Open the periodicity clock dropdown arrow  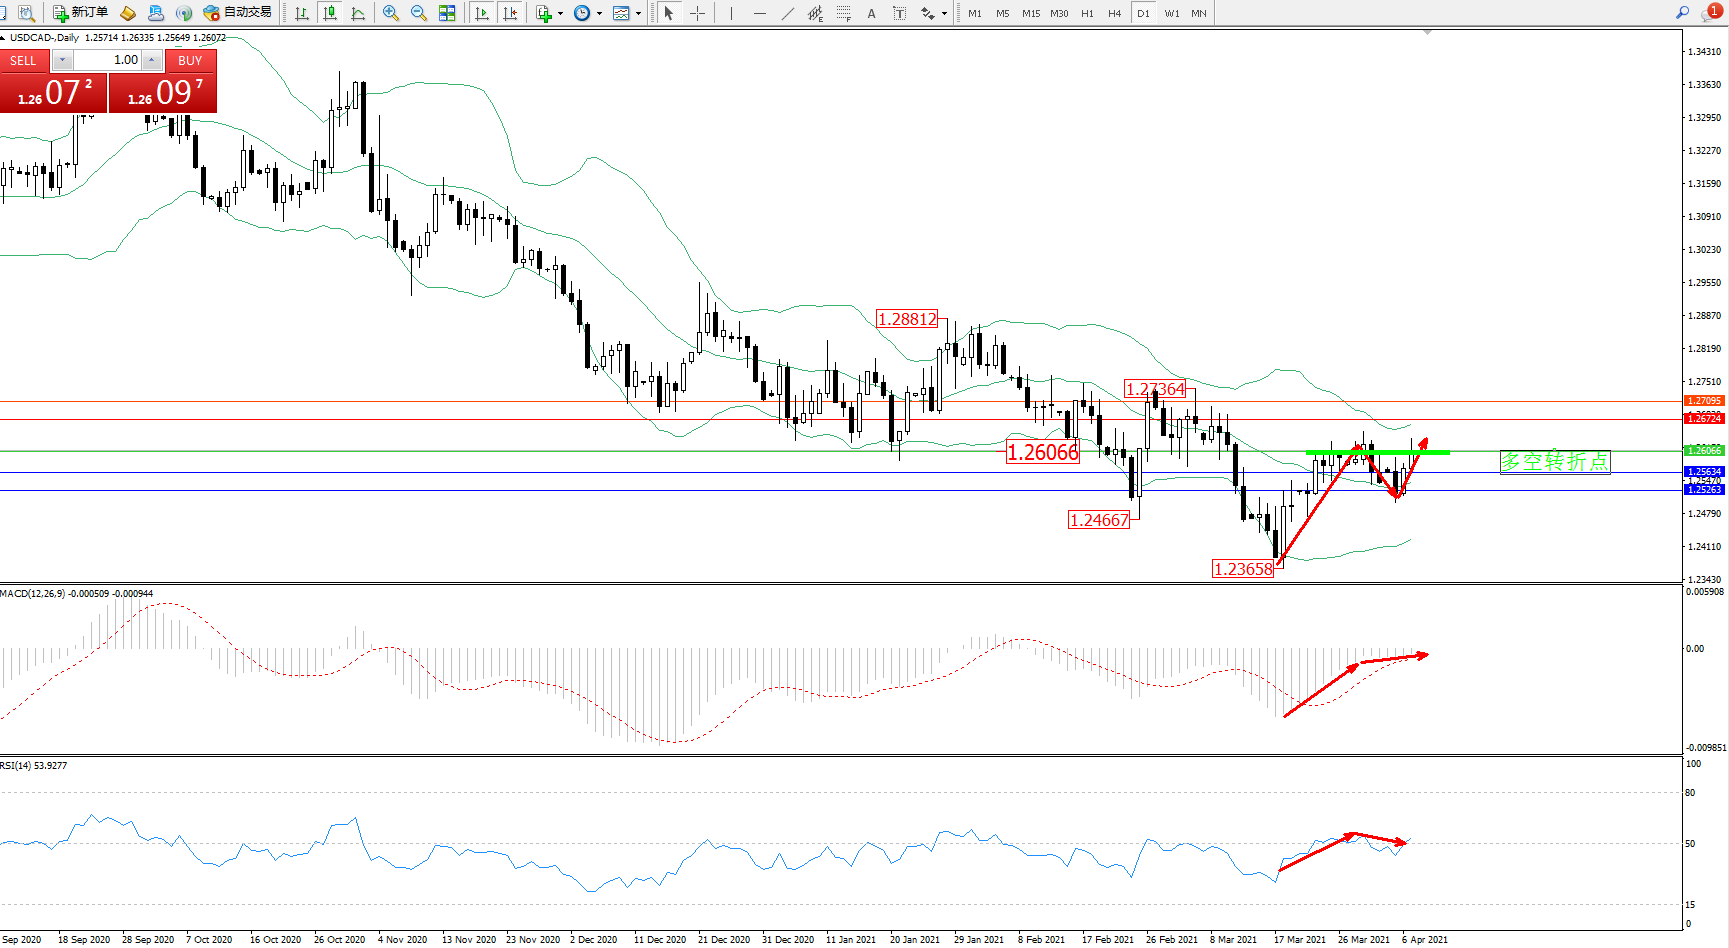click(x=599, y=14)
